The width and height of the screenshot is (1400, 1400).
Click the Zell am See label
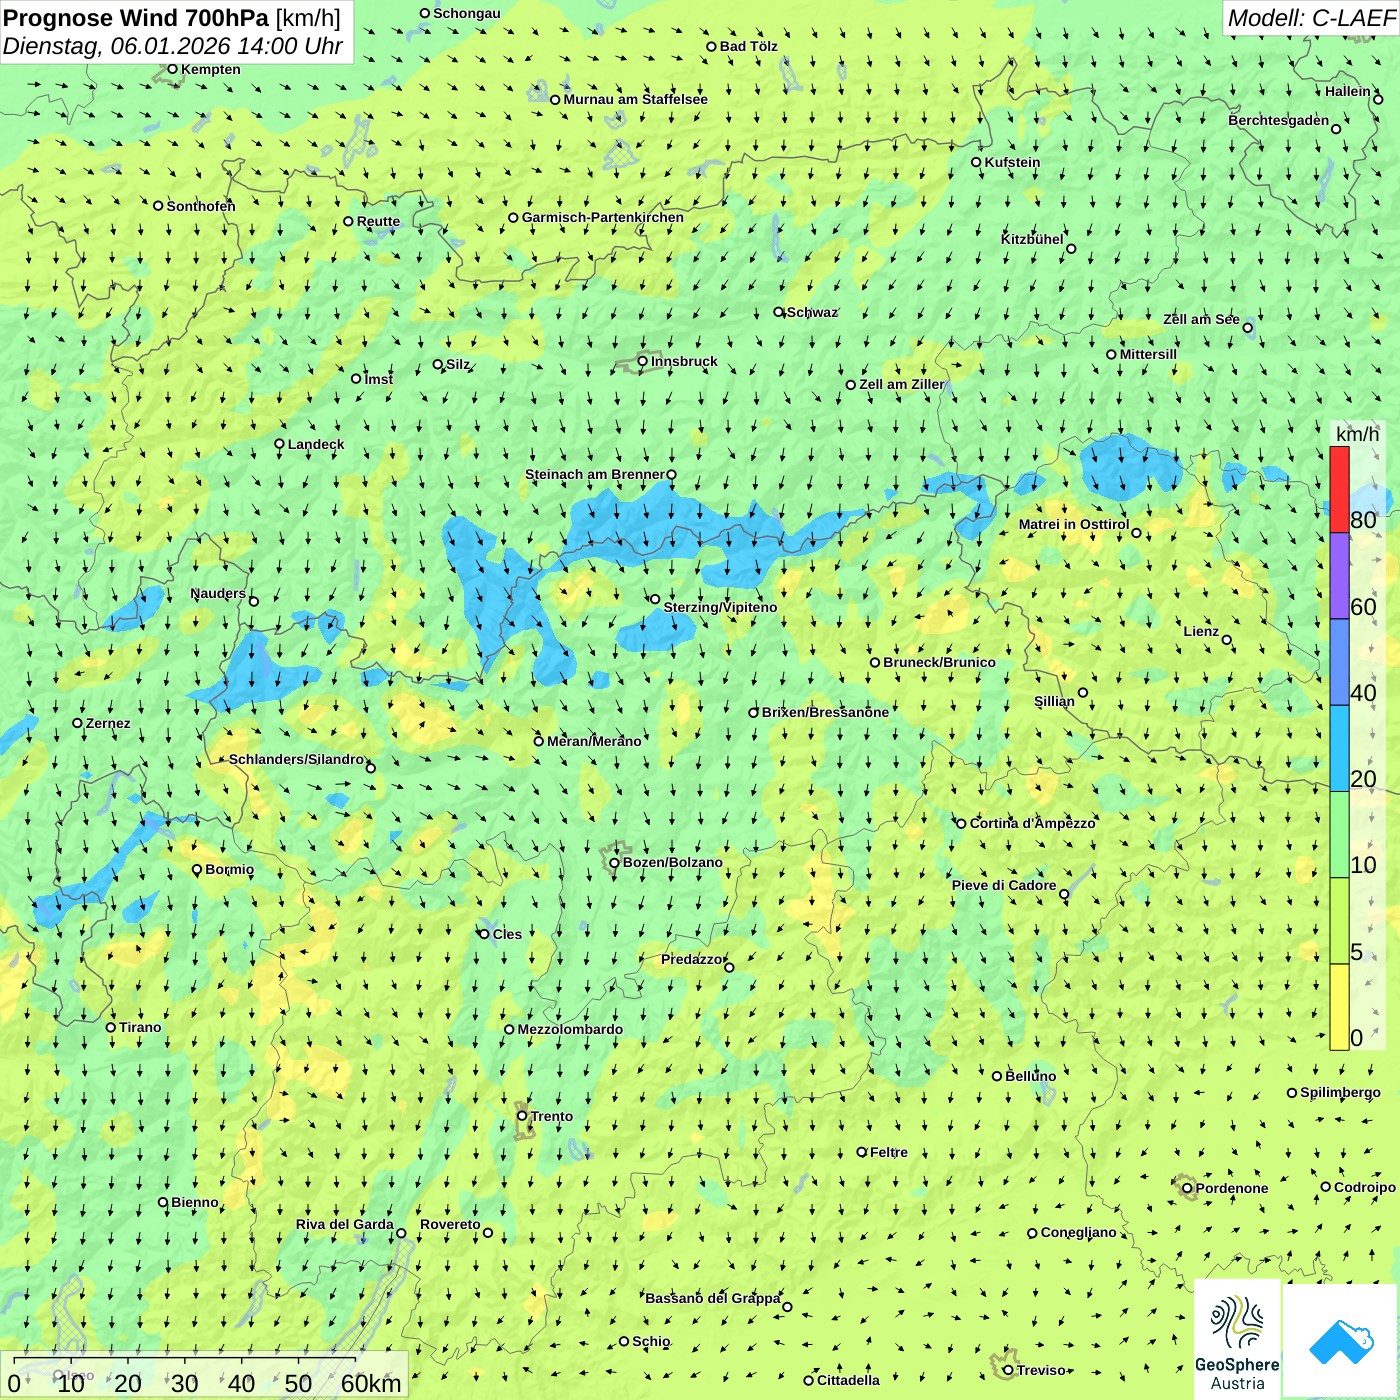pos(1201,319)
